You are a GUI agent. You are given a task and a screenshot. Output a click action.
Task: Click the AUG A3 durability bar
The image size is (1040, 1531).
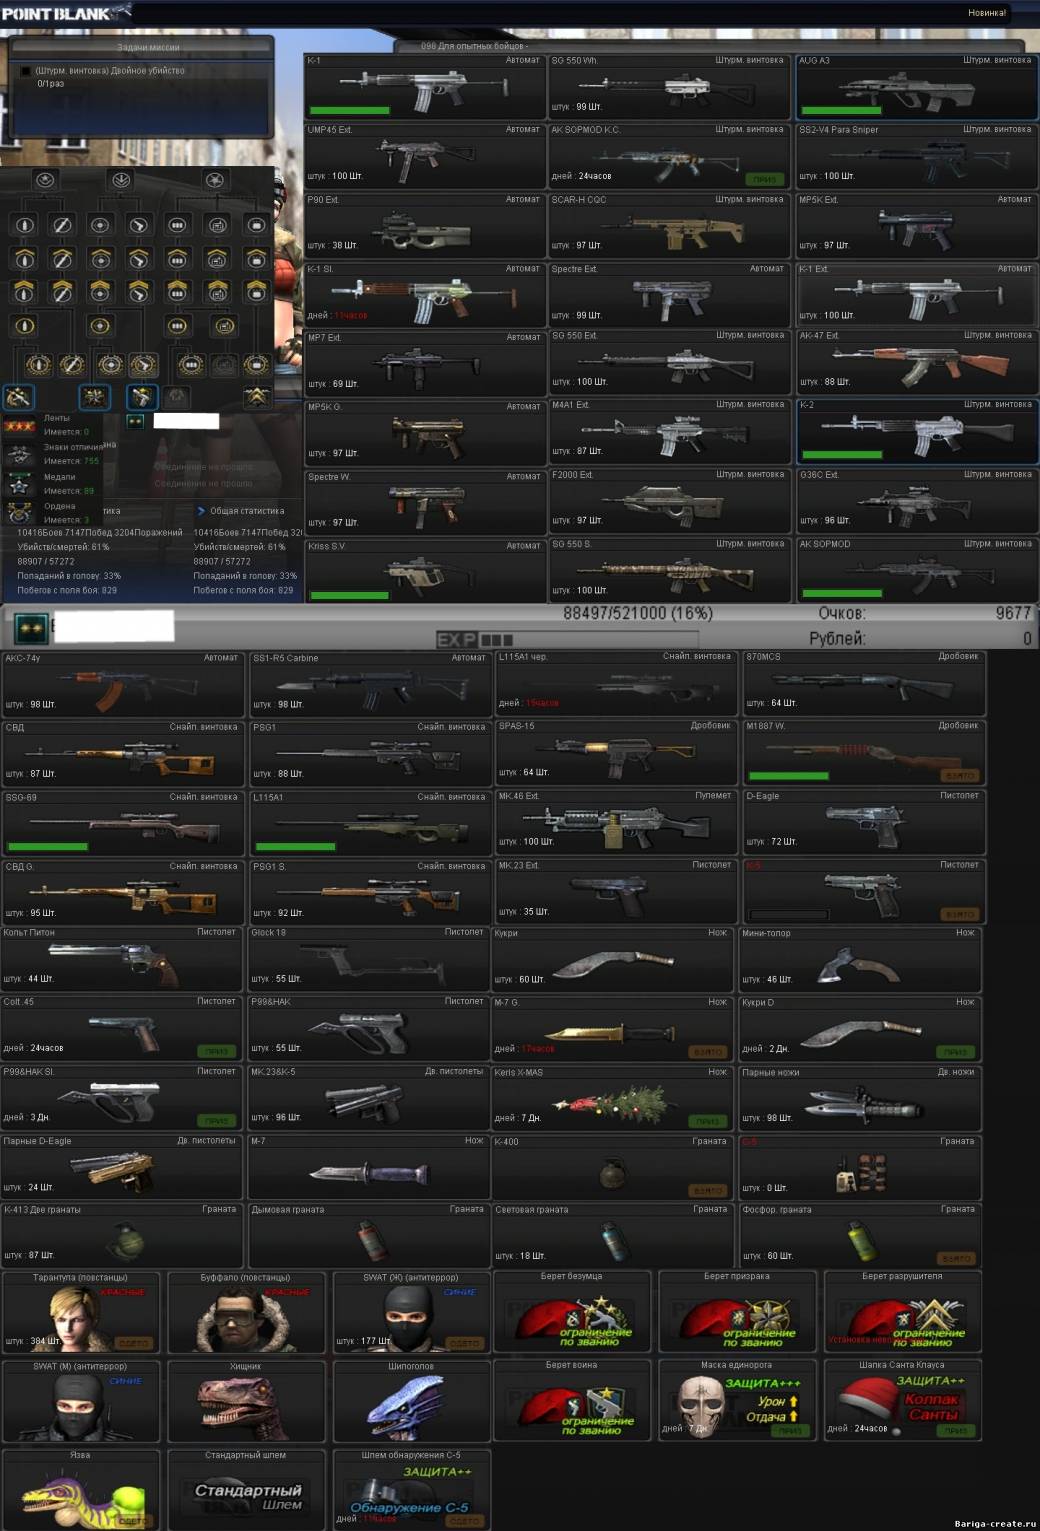pyautogui.click(x=842, y=110)
